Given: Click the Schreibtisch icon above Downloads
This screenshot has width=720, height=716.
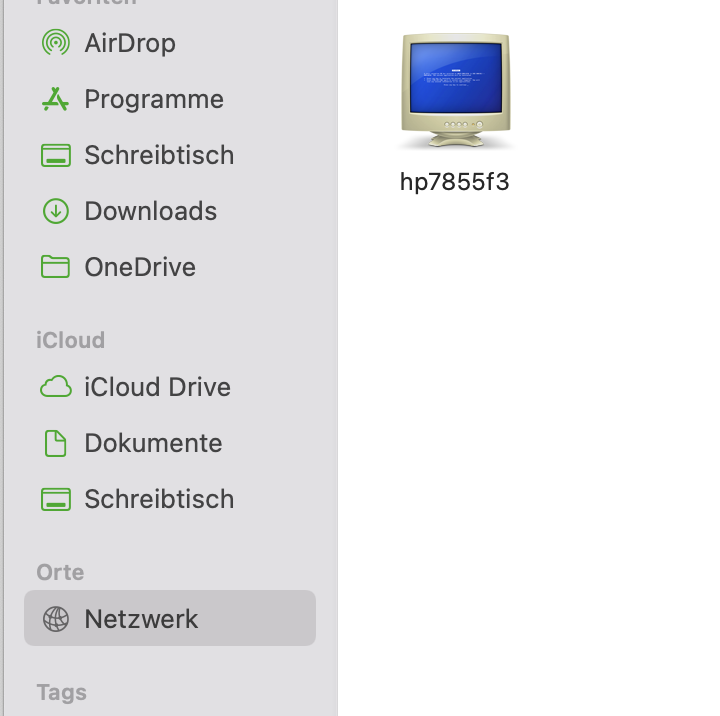Looking at the screenshot, I should (x=55, y=155).
